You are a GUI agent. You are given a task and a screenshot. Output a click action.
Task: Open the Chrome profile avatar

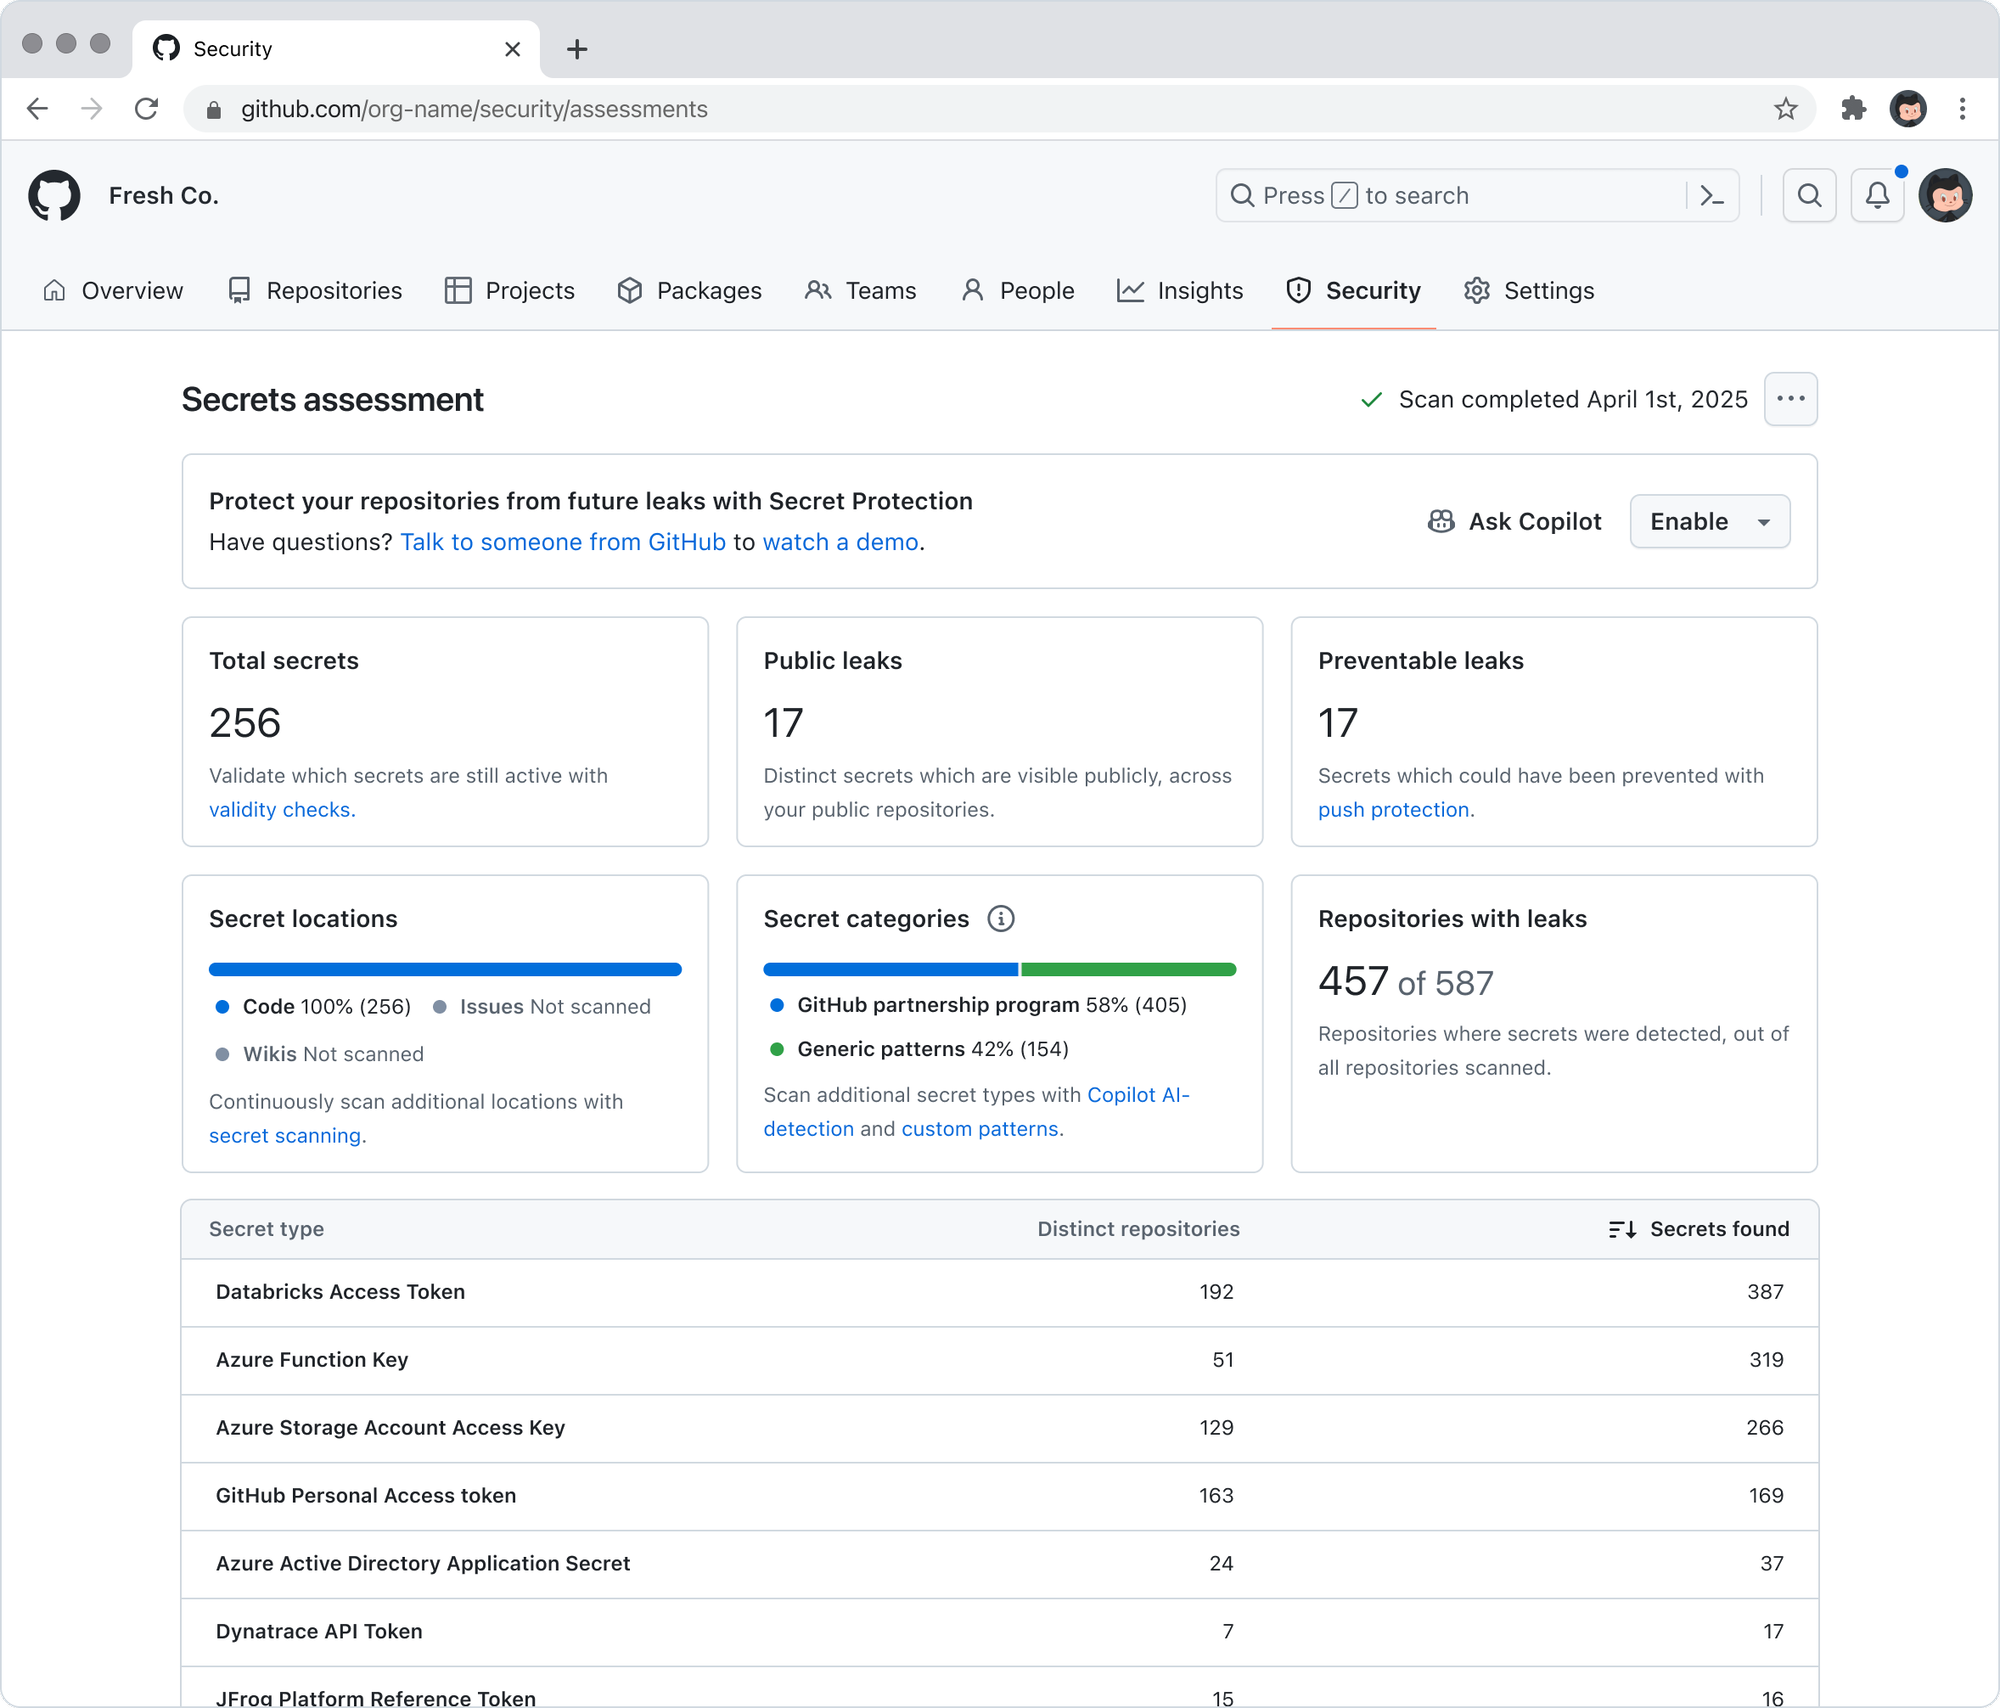(x=1908, y=109)
